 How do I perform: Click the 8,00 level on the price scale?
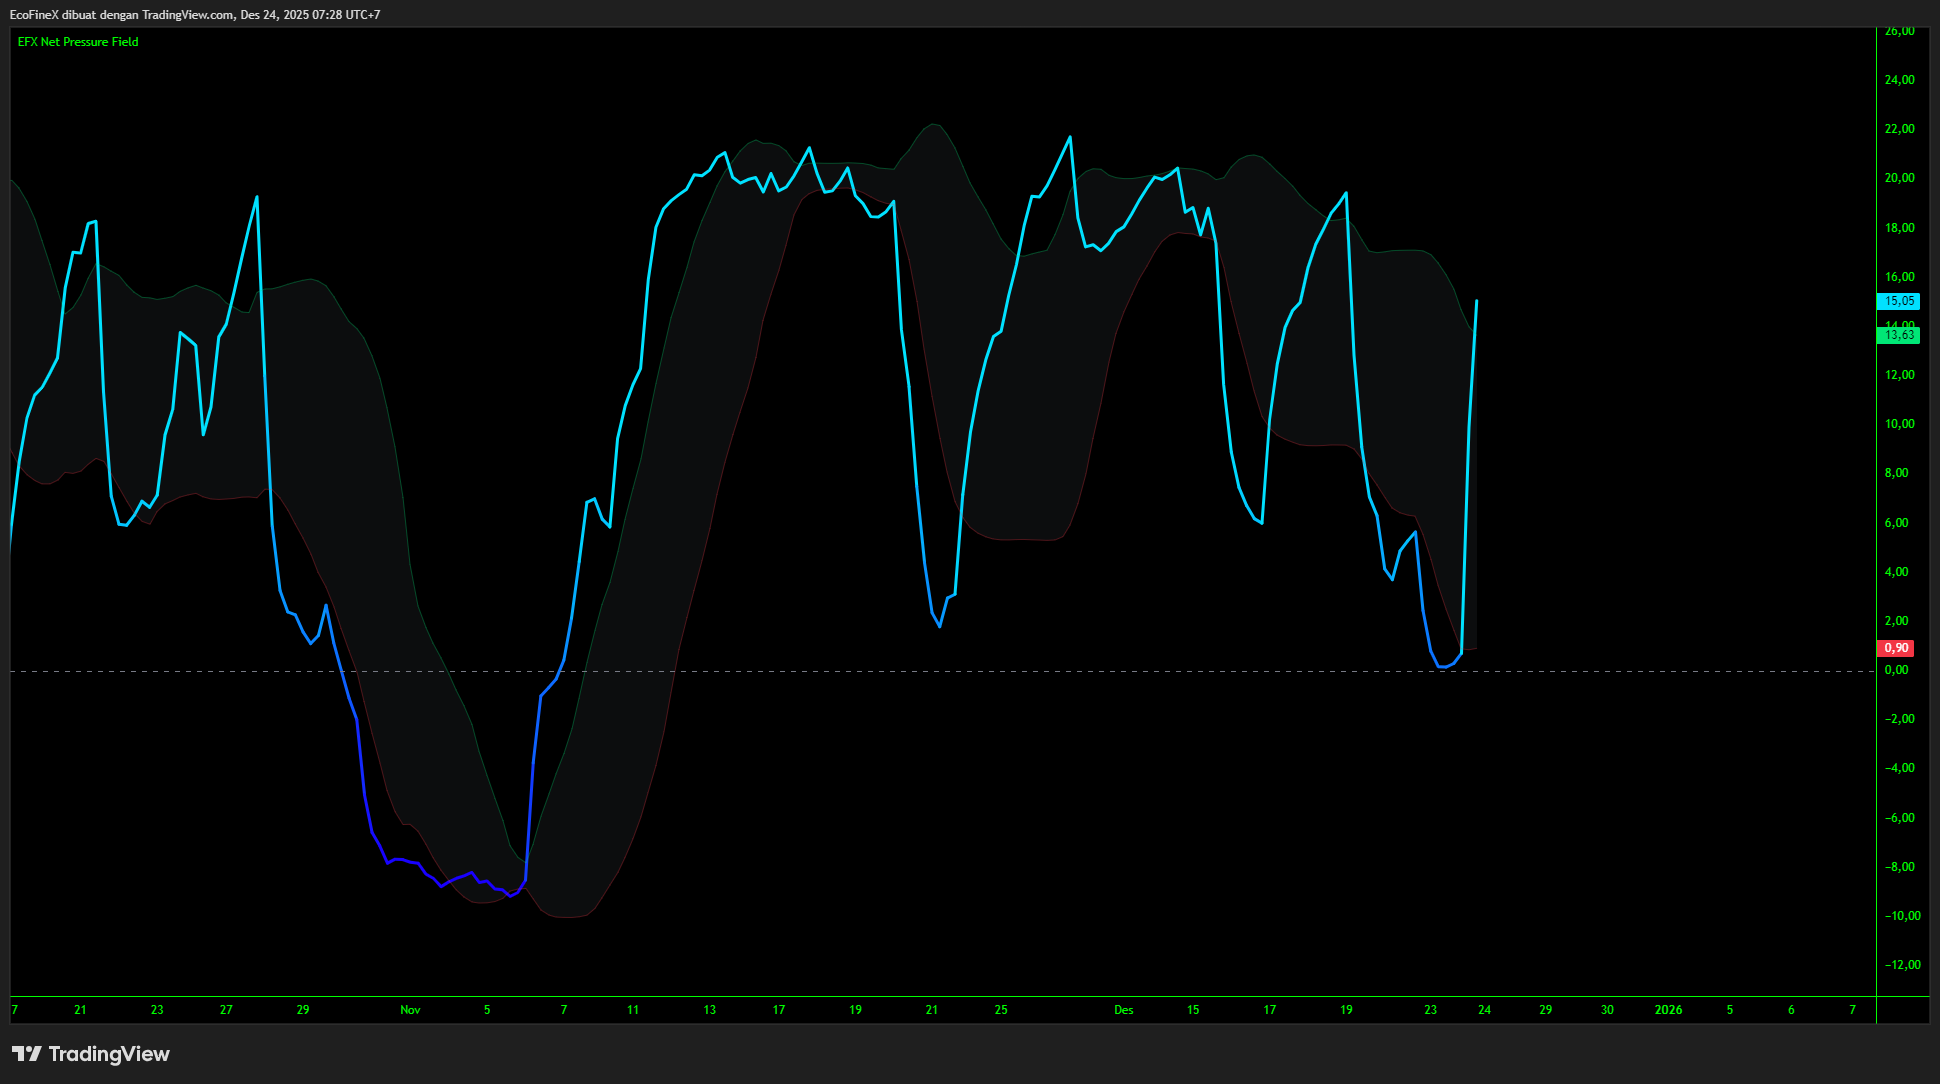pos(1896,473)
